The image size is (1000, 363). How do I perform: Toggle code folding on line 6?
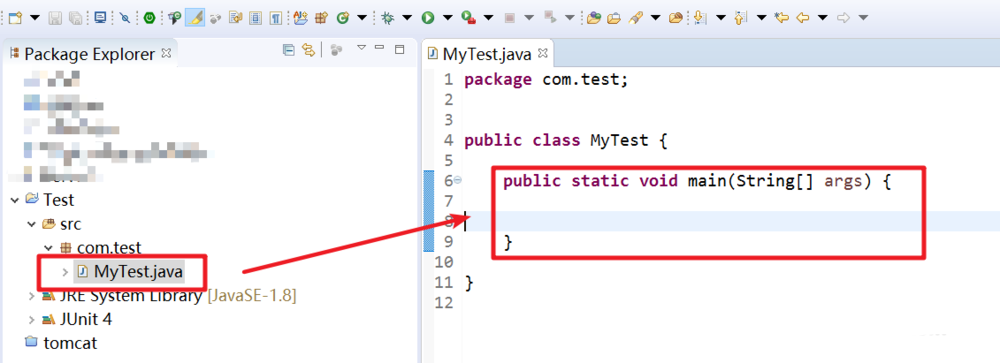pos(457,181)
